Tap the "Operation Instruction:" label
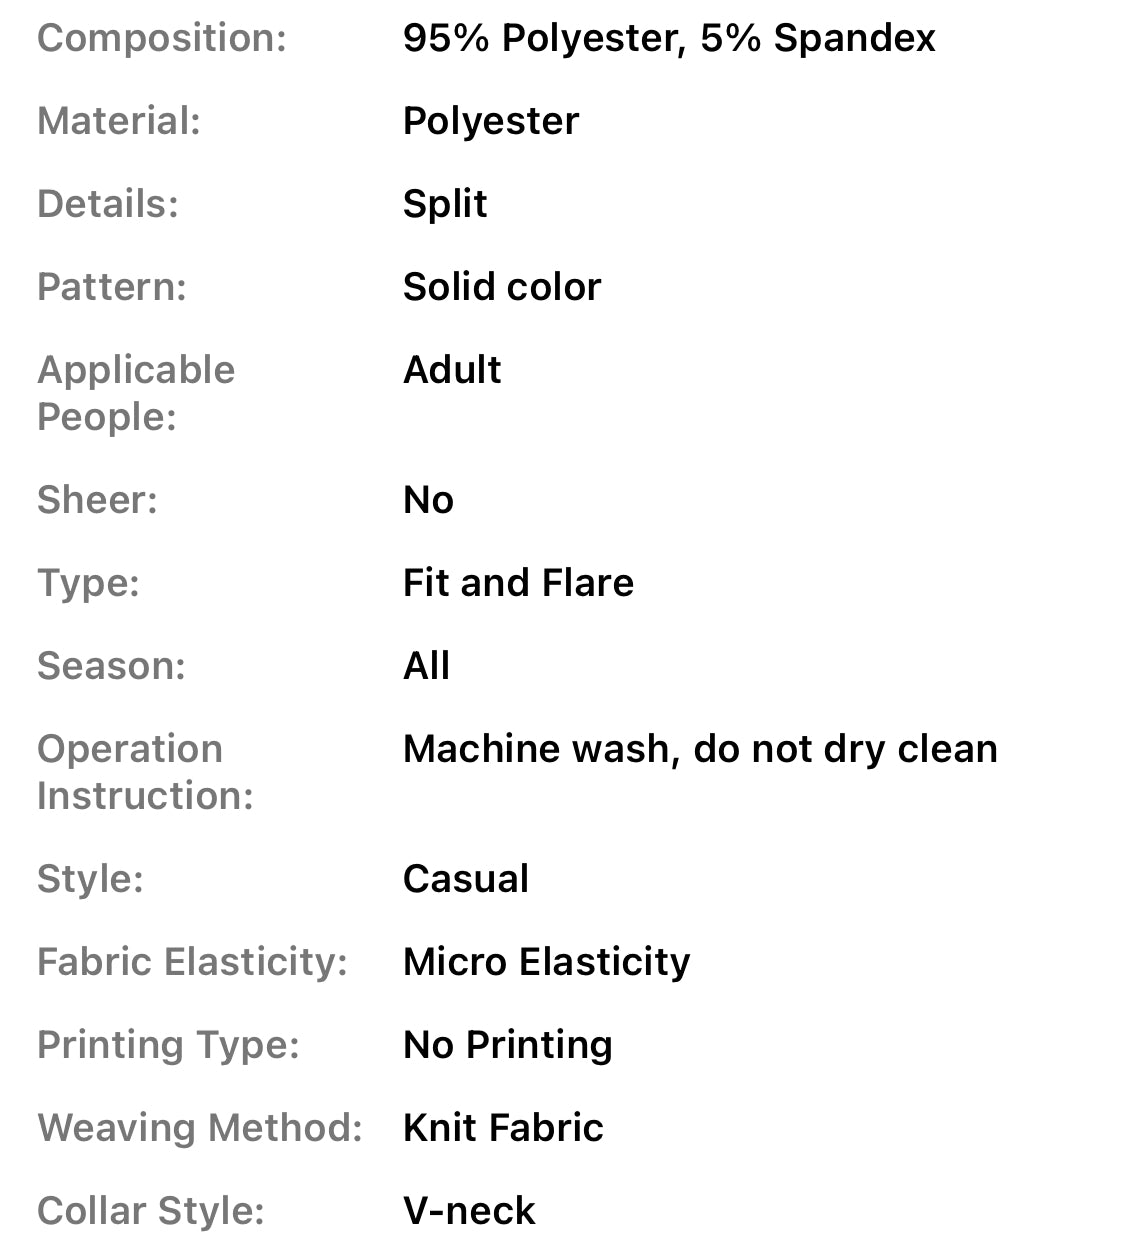Viewport: 1125px width, 1248px height. [x=145, y=772]
